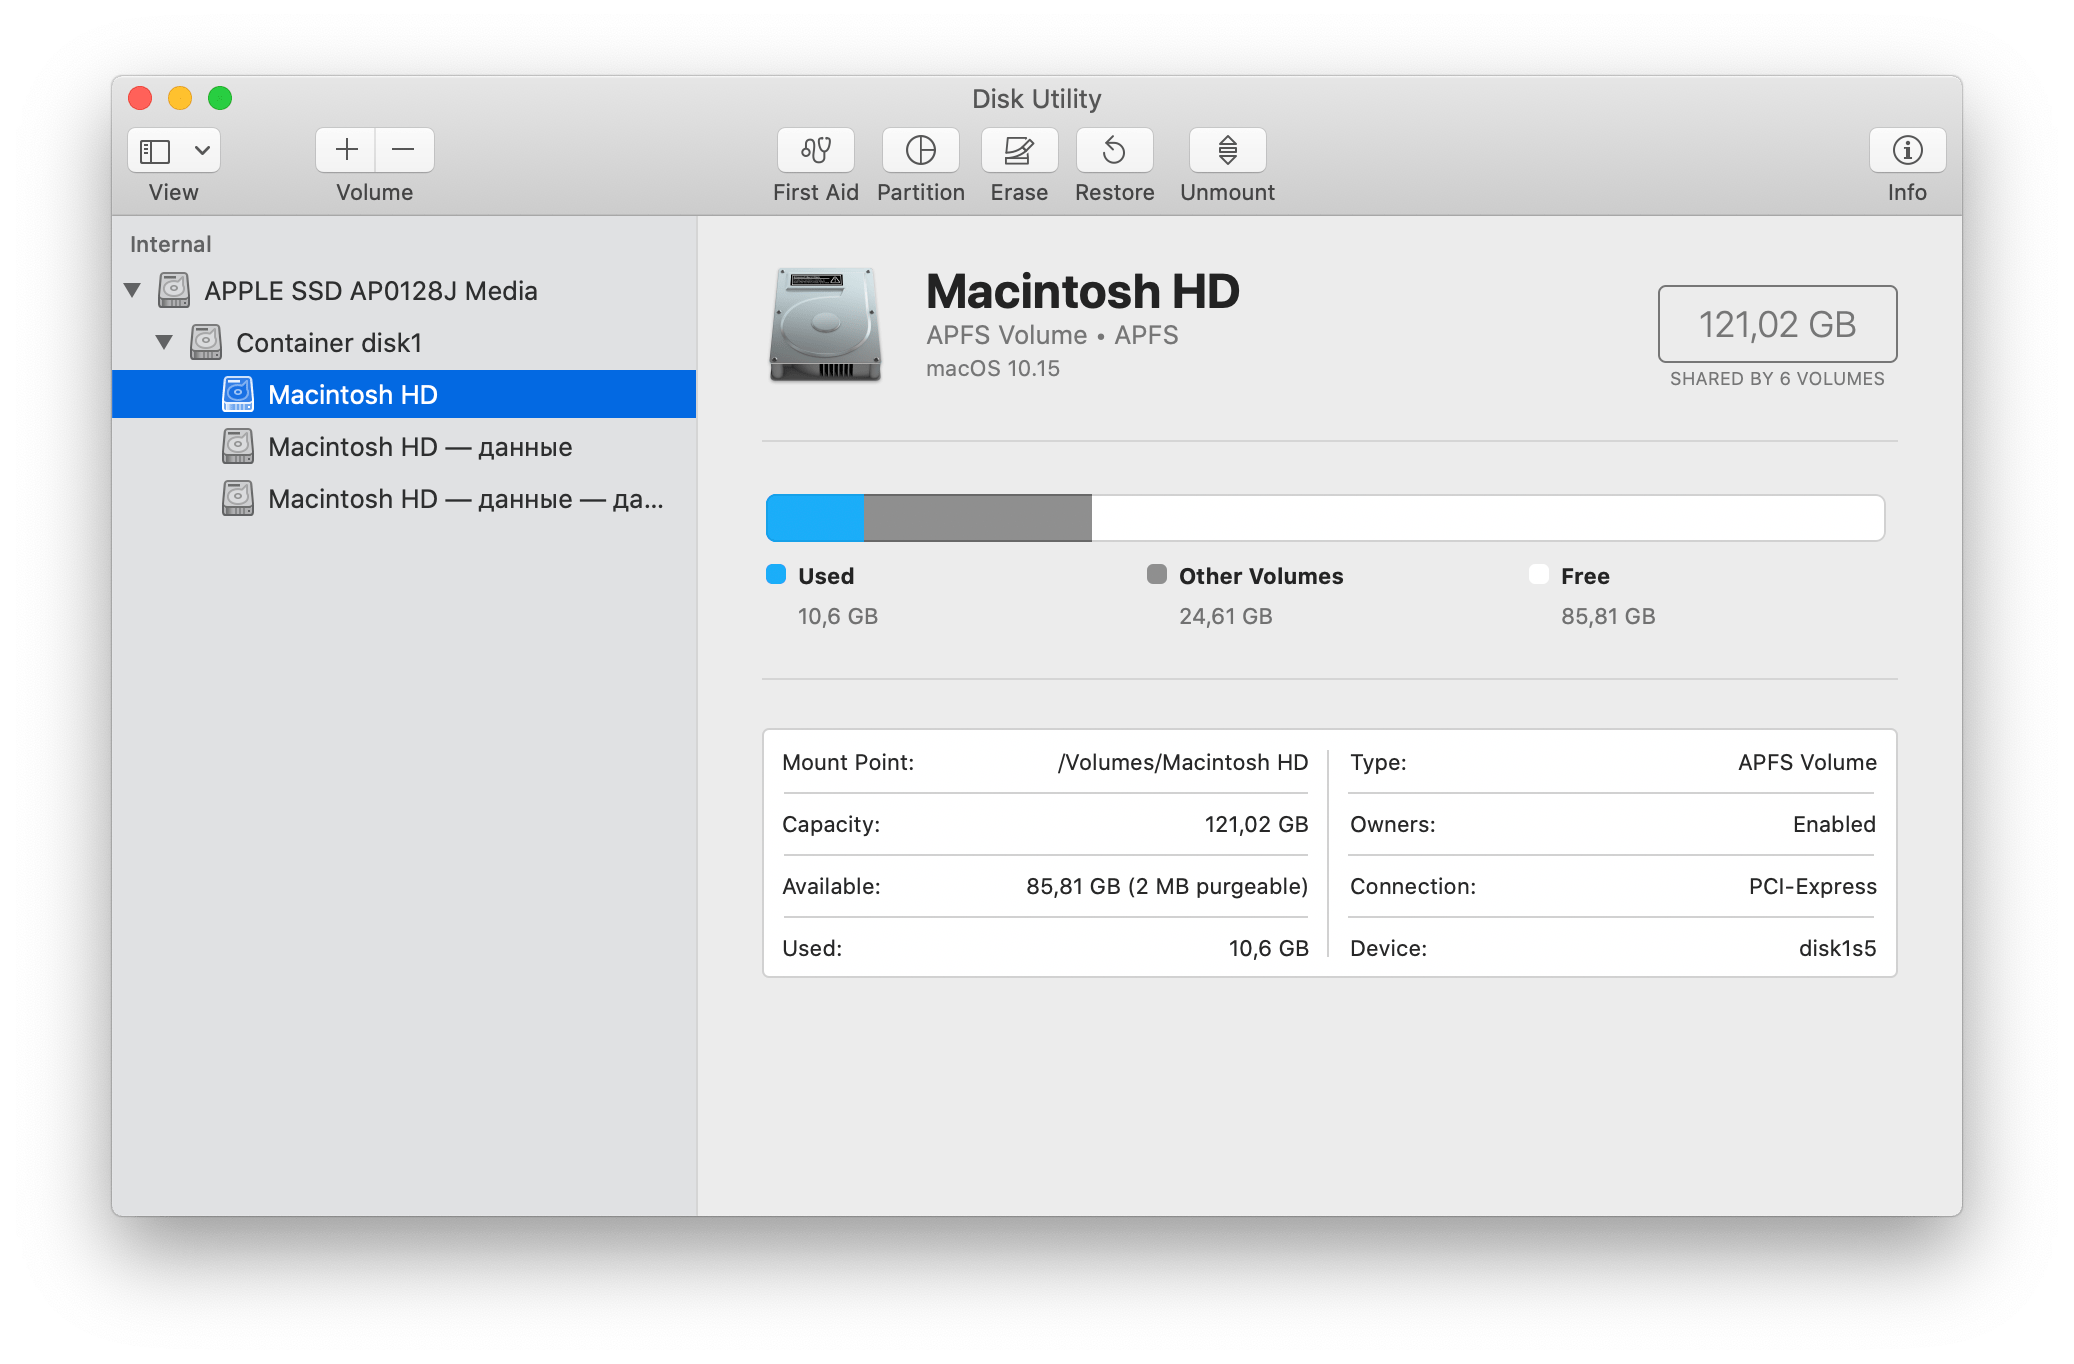Remove a volume with the minus icon
Viewport: 2074px width, 1364px height.
click(404, 149)
